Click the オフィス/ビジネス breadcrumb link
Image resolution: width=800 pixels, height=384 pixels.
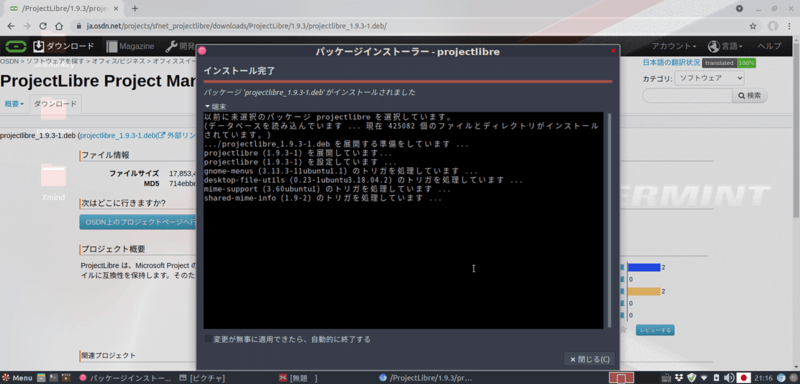(x=118, y=61)
